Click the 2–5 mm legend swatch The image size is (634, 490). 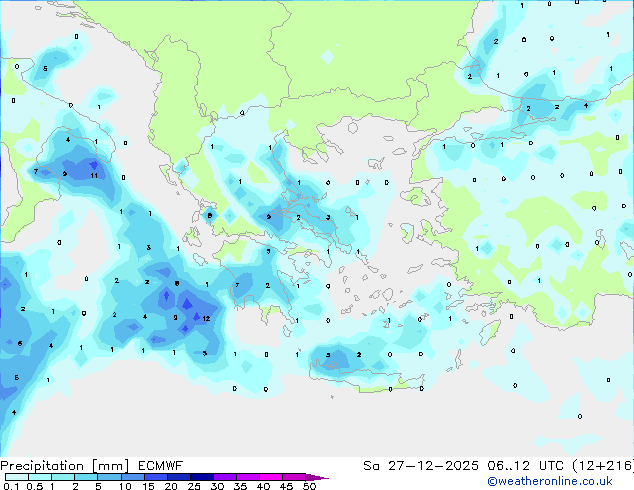86,477
